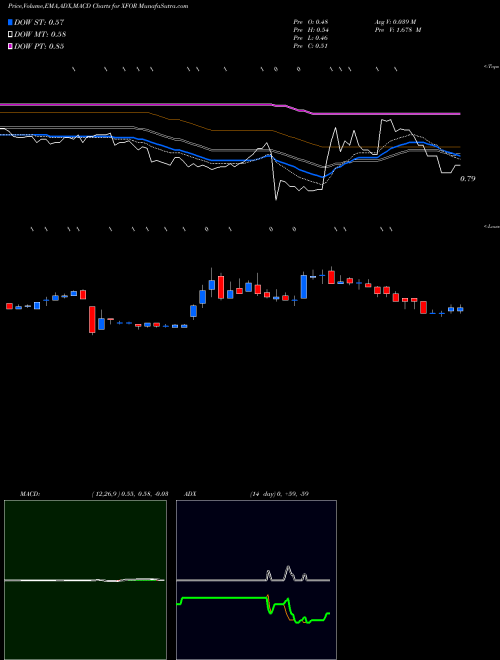This screenshot has width=500, height=660.
Task: Click the MACD (12,26,9) values text
Action: click(x=130, y=494)
